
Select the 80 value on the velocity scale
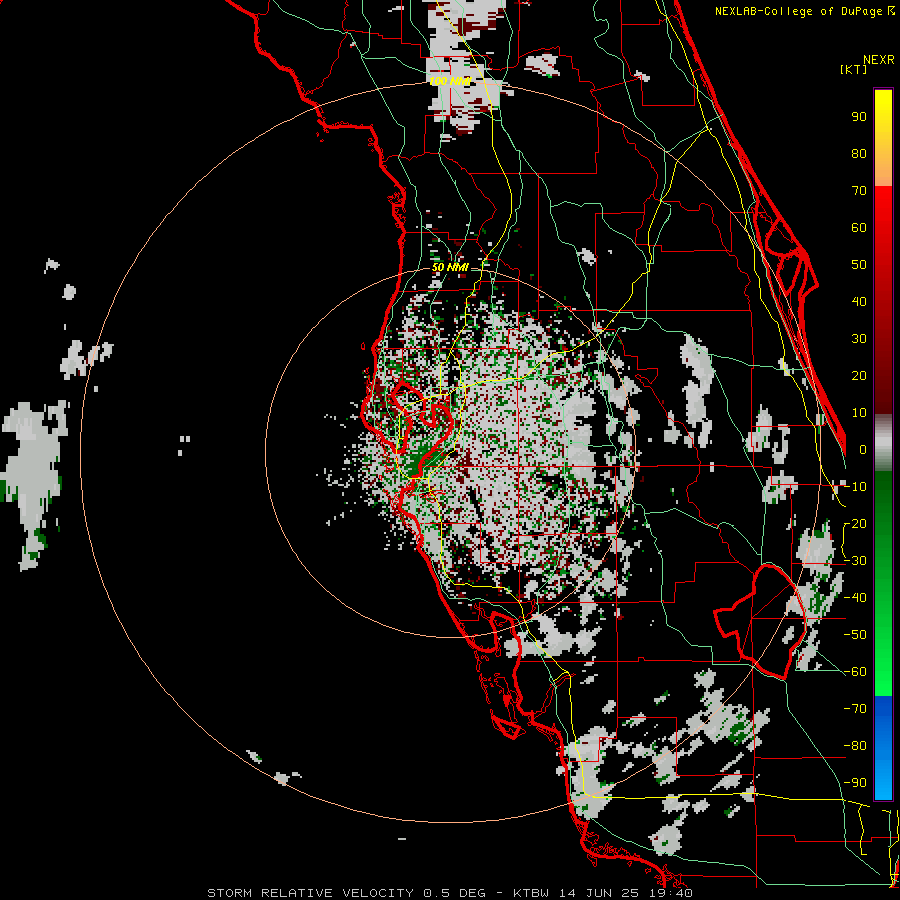click(859, 154)
